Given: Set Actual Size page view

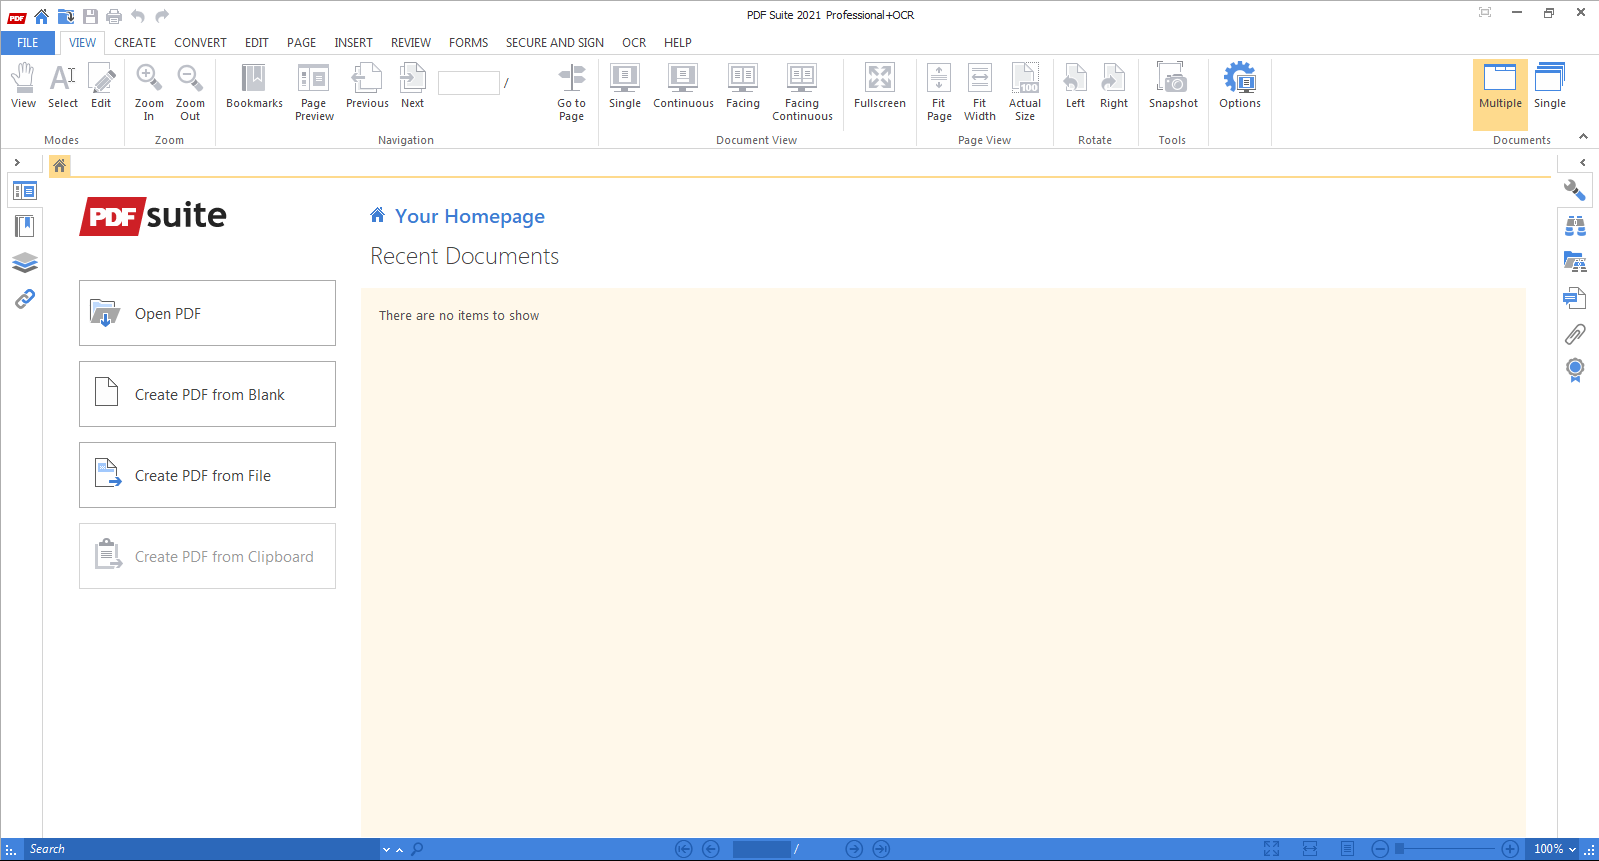Looking at the screenshot, I should [x=1025, y=92].
